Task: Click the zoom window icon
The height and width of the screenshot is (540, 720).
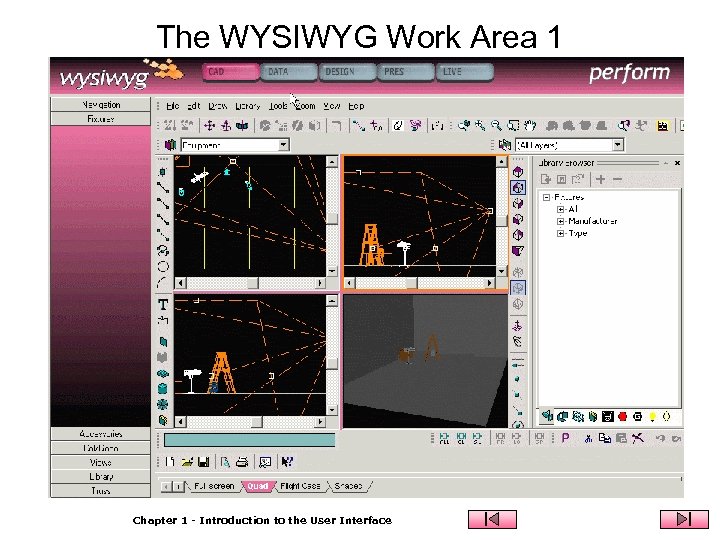Action: (x=513, y=125)
